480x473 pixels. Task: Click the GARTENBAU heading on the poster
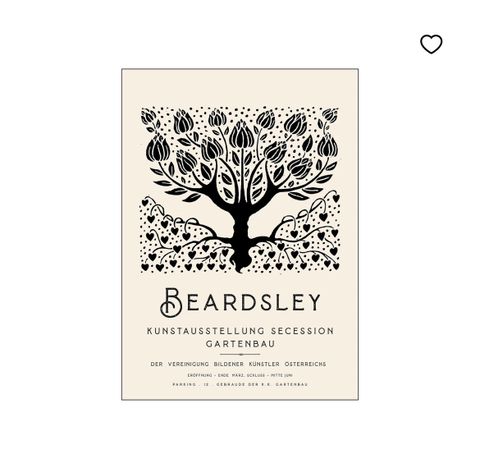coord(240,344)
